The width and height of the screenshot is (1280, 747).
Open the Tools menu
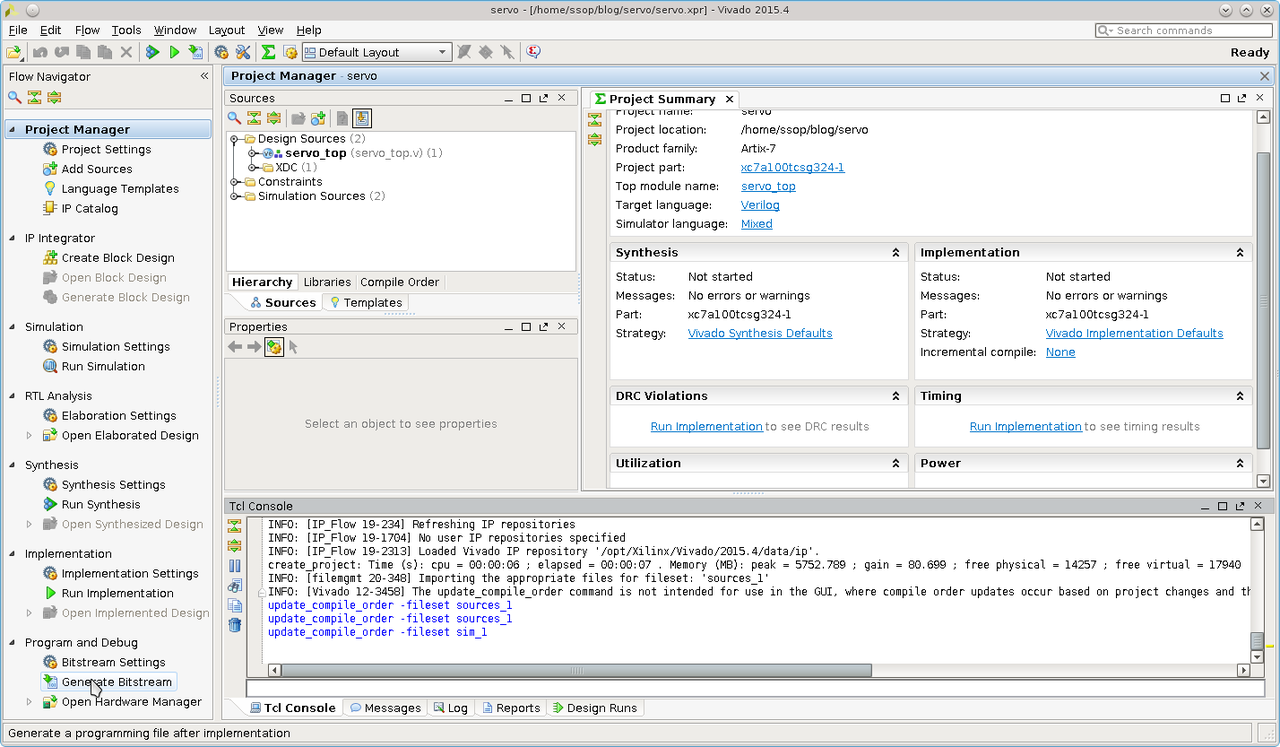tap(126, 30)
